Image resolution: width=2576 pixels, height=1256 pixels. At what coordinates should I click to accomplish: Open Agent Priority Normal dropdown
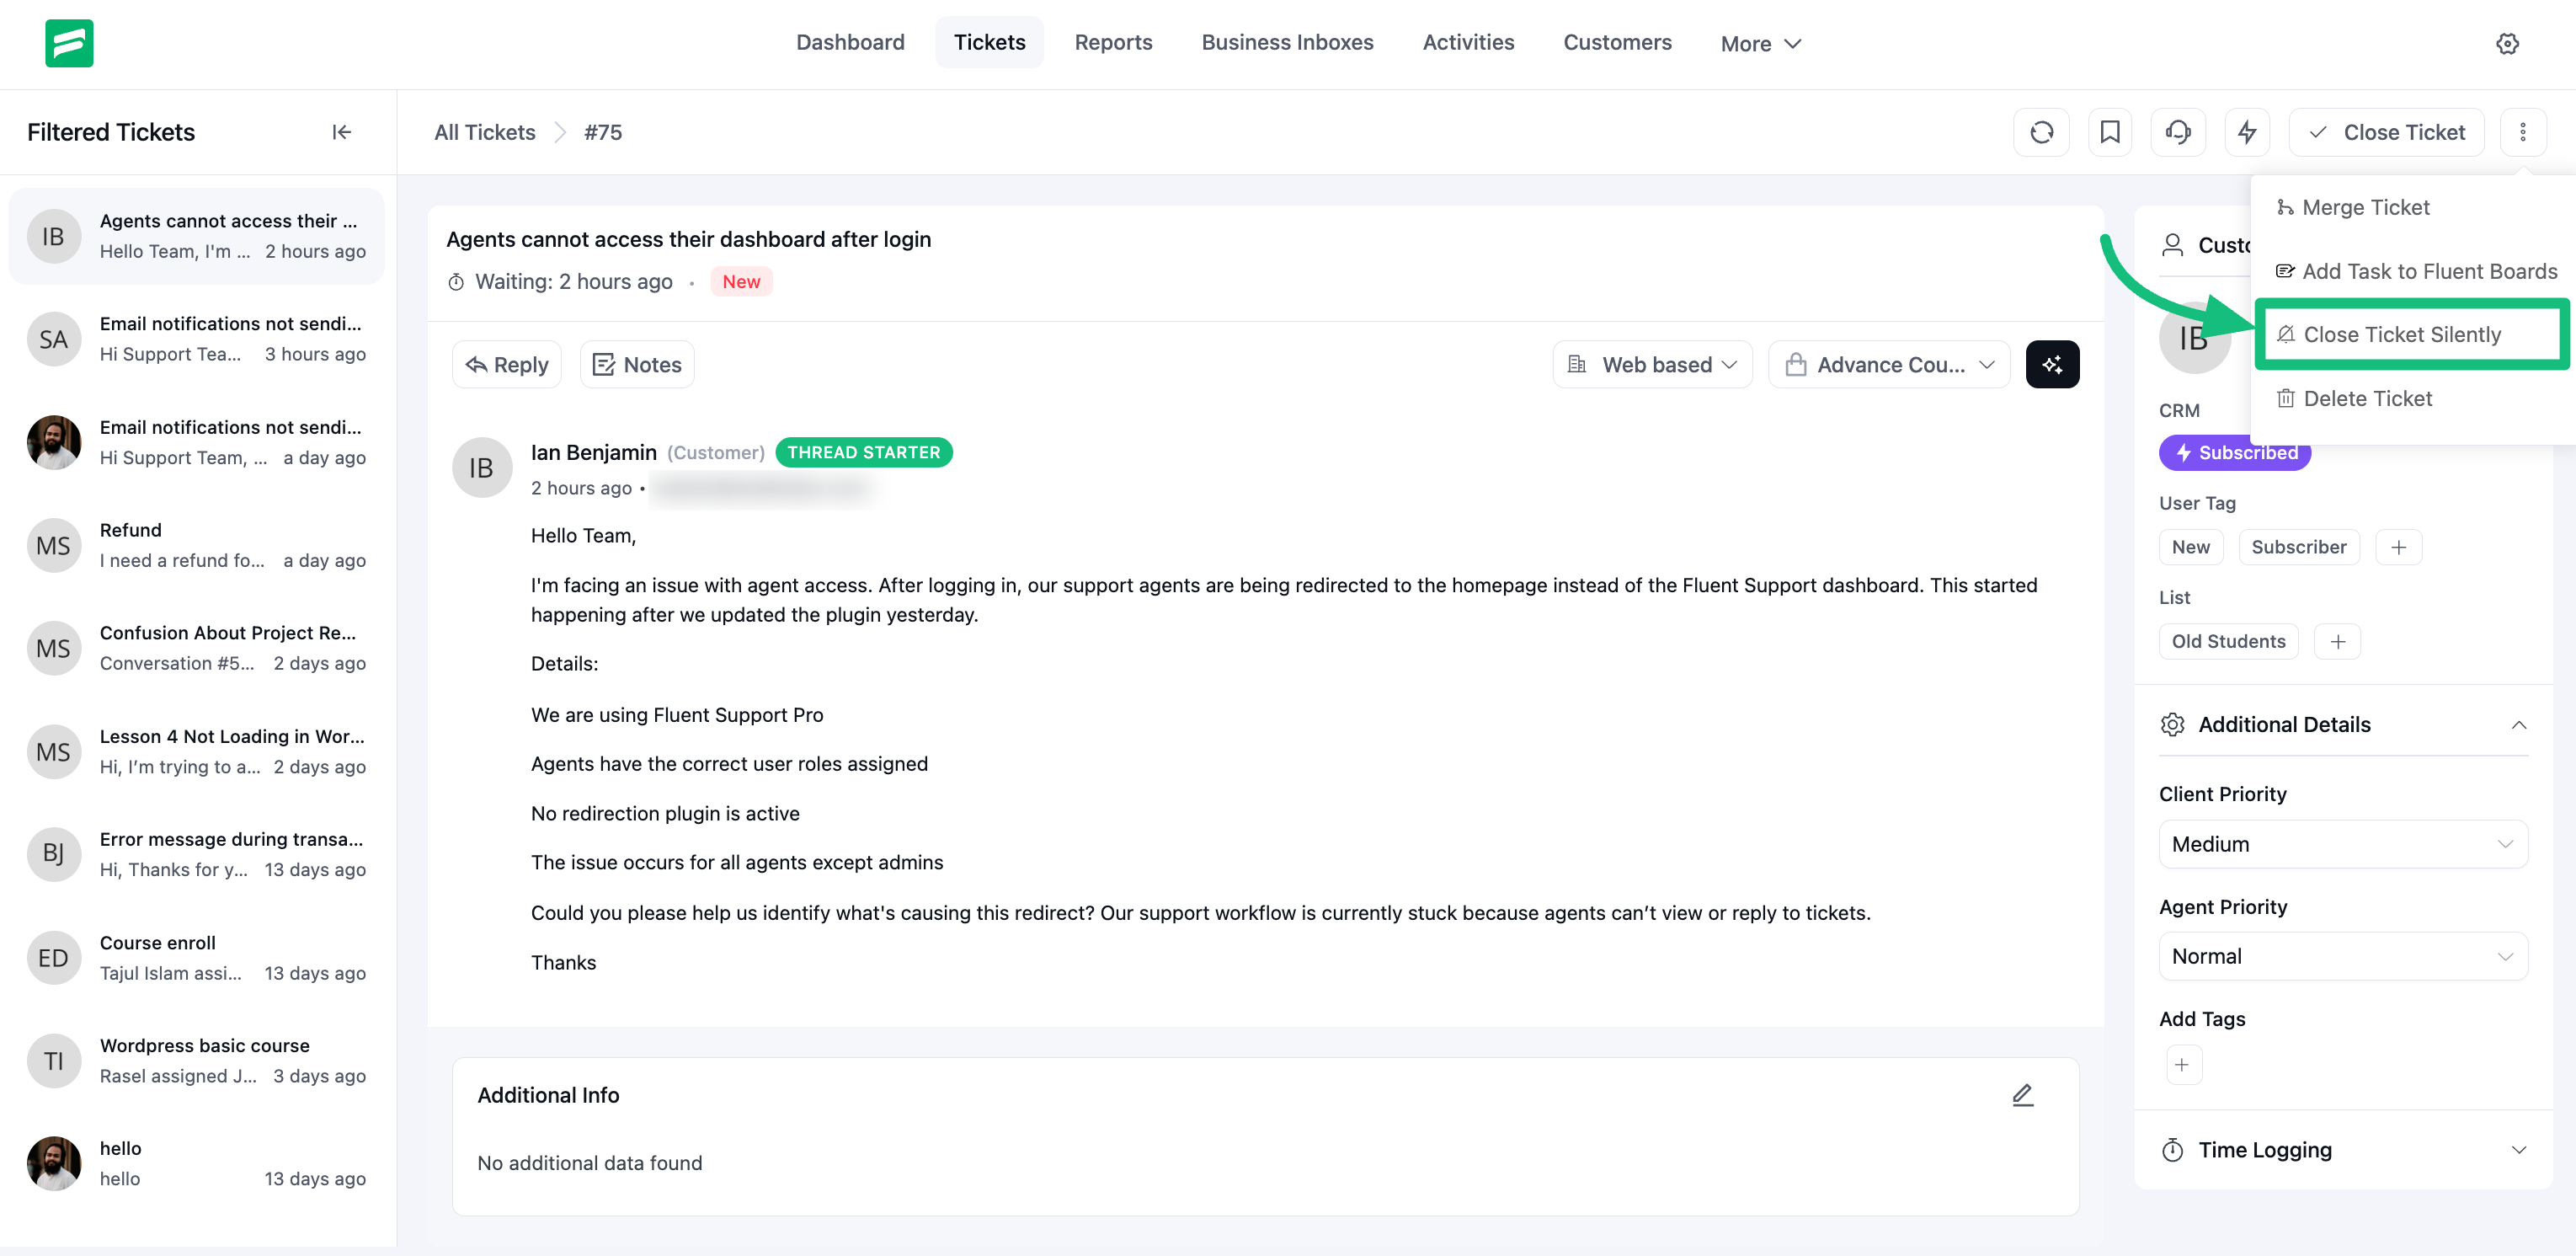pyautogui.click(x=2342, y=956)
